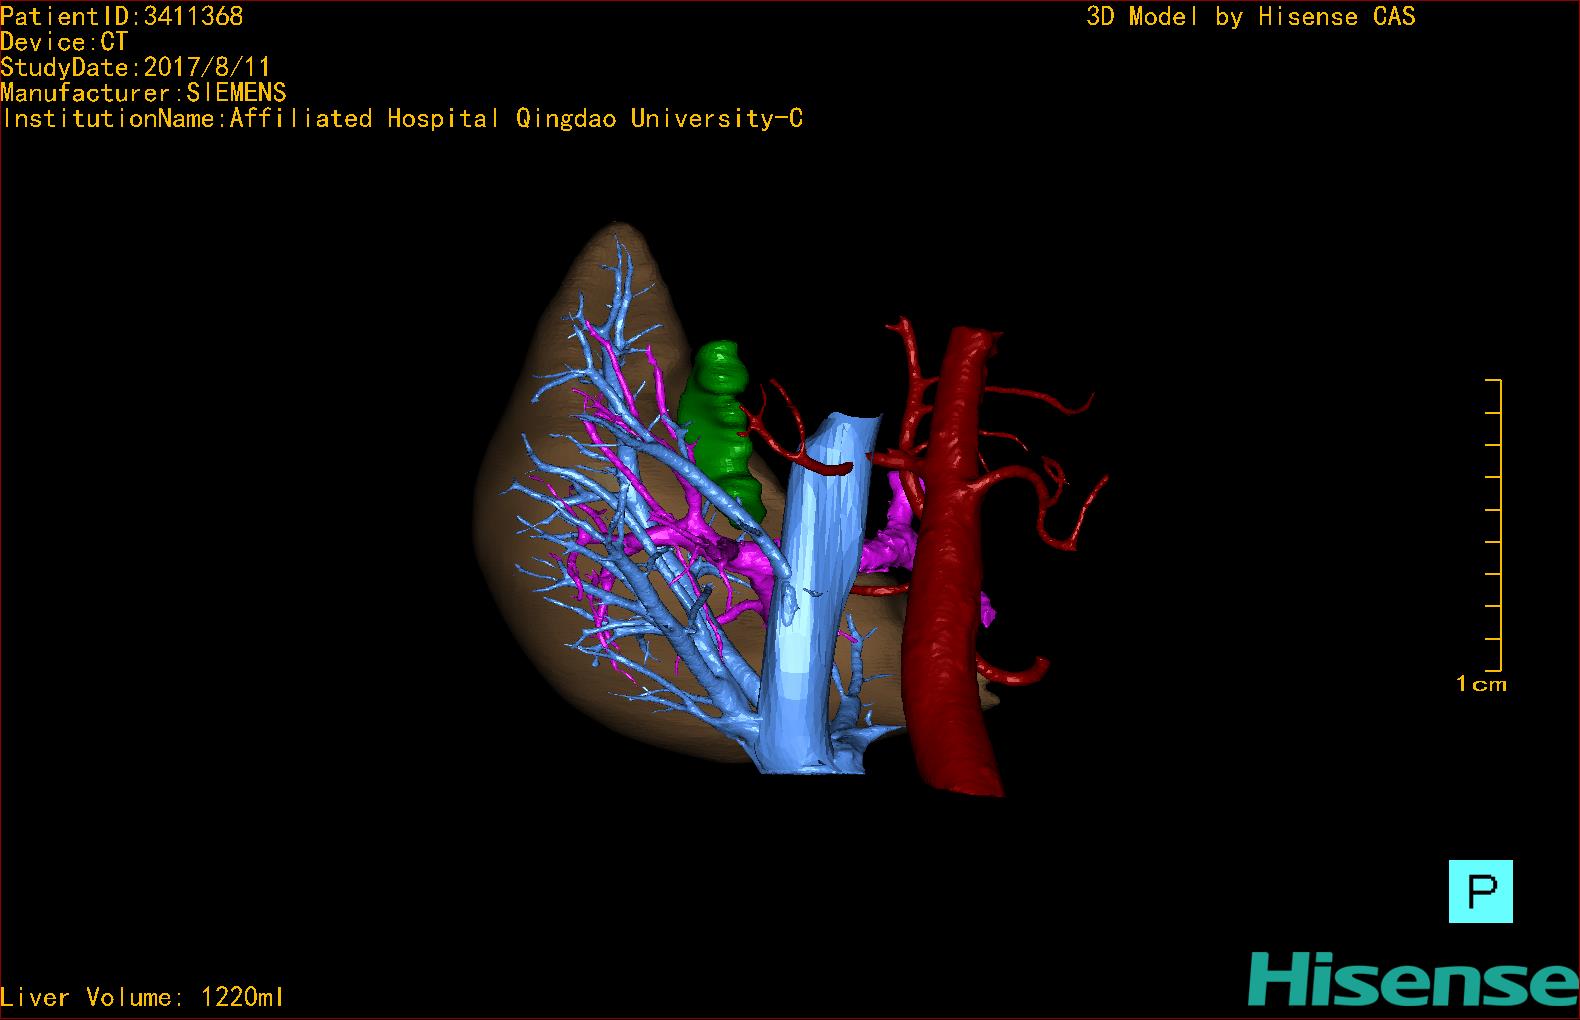Click the '1cm' scale label
Screen dimensions: 1580x1020
click(x=1481, y=684)
